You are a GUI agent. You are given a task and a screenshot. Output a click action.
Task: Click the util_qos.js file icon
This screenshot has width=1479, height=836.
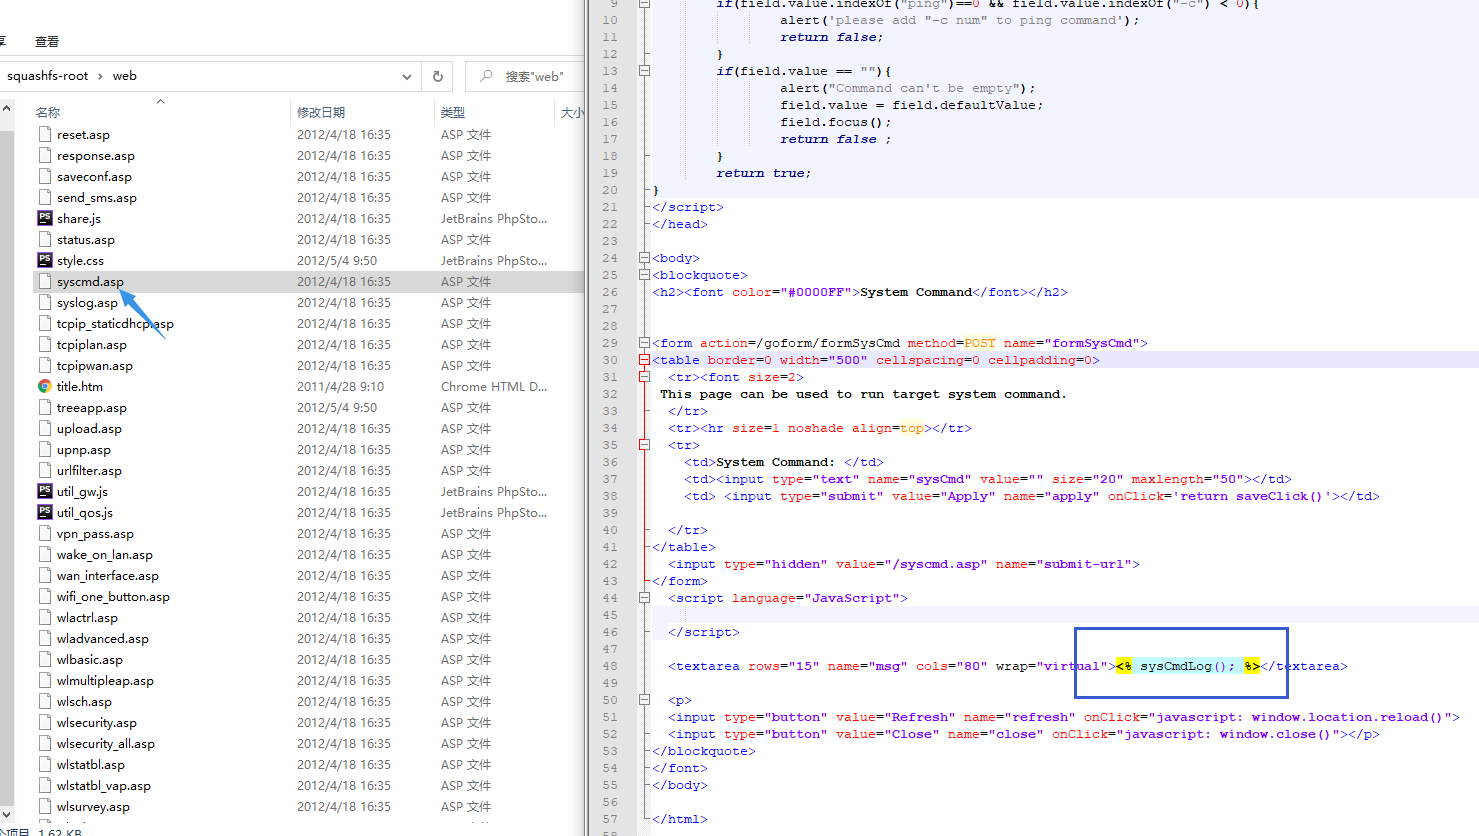(x=45, y=512)
